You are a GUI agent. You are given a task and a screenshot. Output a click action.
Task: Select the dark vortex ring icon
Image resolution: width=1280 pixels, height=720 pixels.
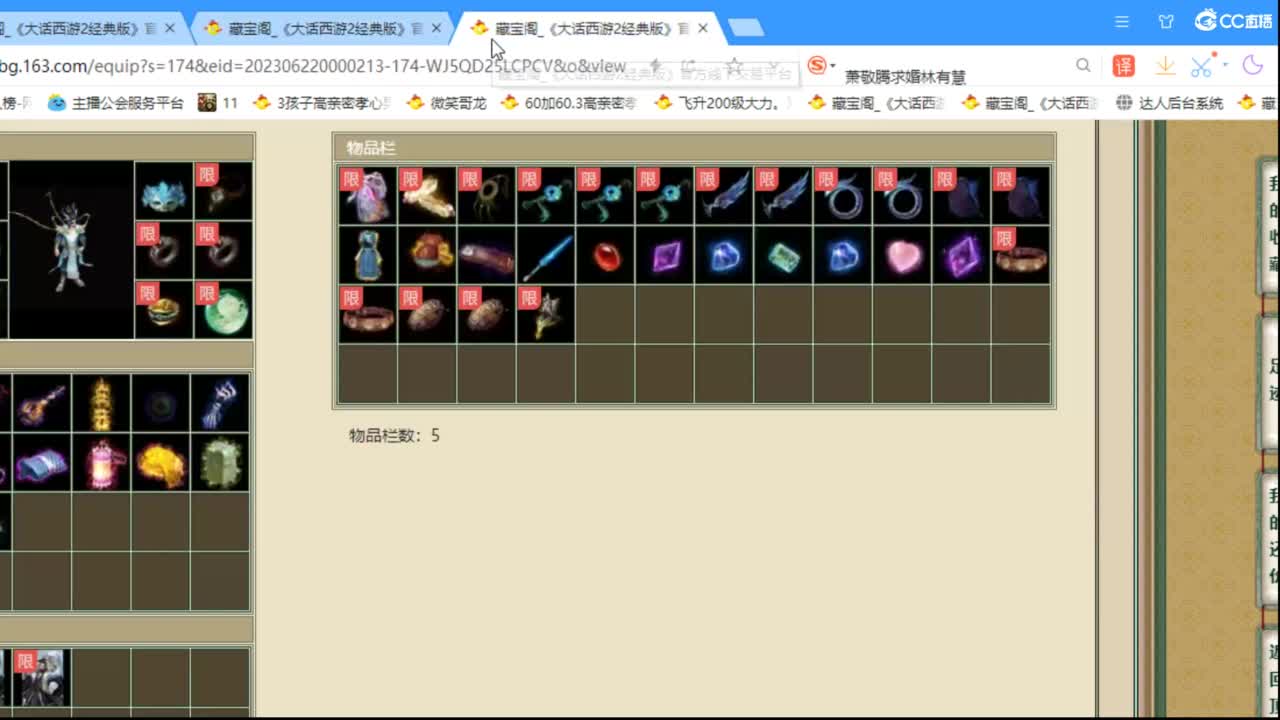(160, 403)
